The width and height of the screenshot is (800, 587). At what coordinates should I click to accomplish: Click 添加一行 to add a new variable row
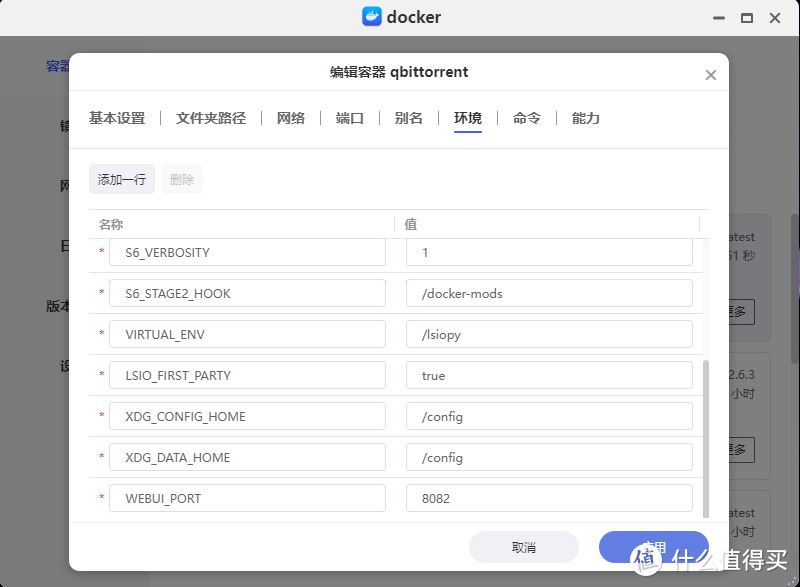point(121,178)
